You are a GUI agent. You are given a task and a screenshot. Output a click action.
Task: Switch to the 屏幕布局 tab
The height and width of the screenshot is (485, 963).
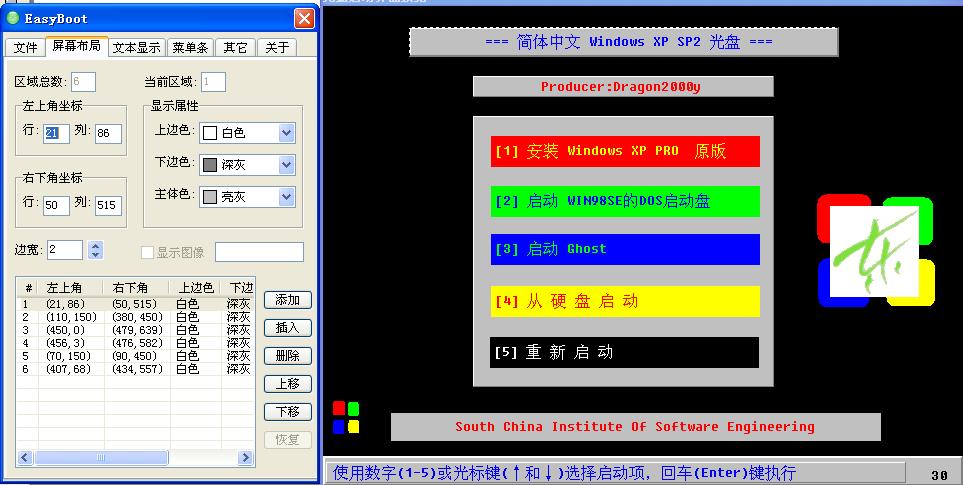pyautogui.click(x=76, y=46)
